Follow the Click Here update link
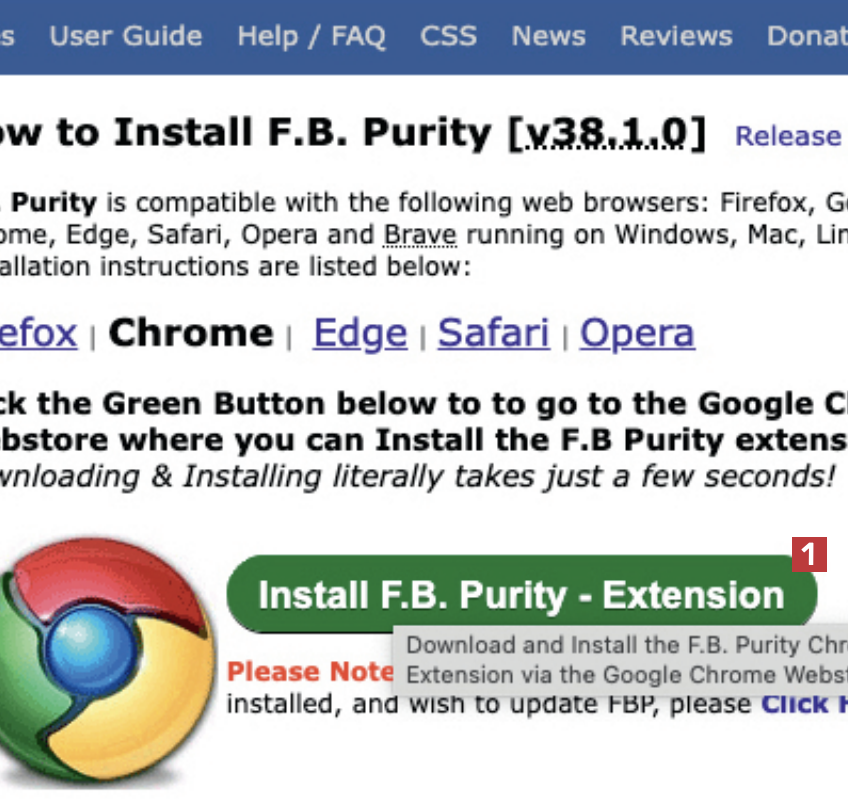This screenshot has height=800, width=848. 804,703
